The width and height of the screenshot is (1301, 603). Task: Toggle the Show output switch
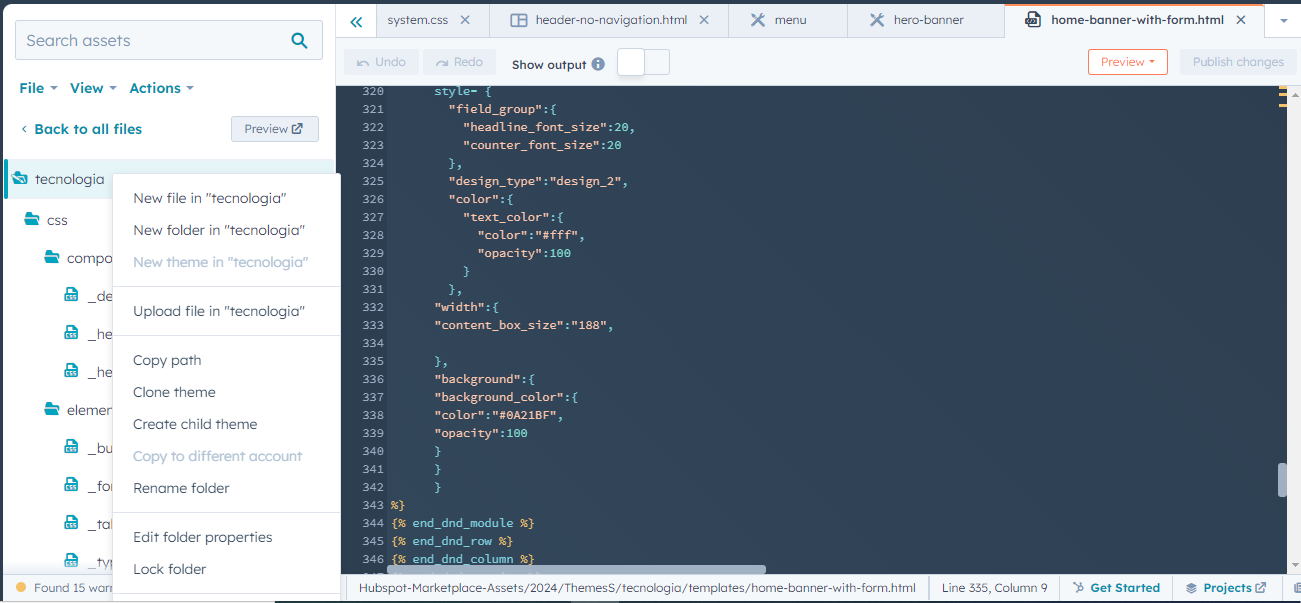(x=643, y=63)
